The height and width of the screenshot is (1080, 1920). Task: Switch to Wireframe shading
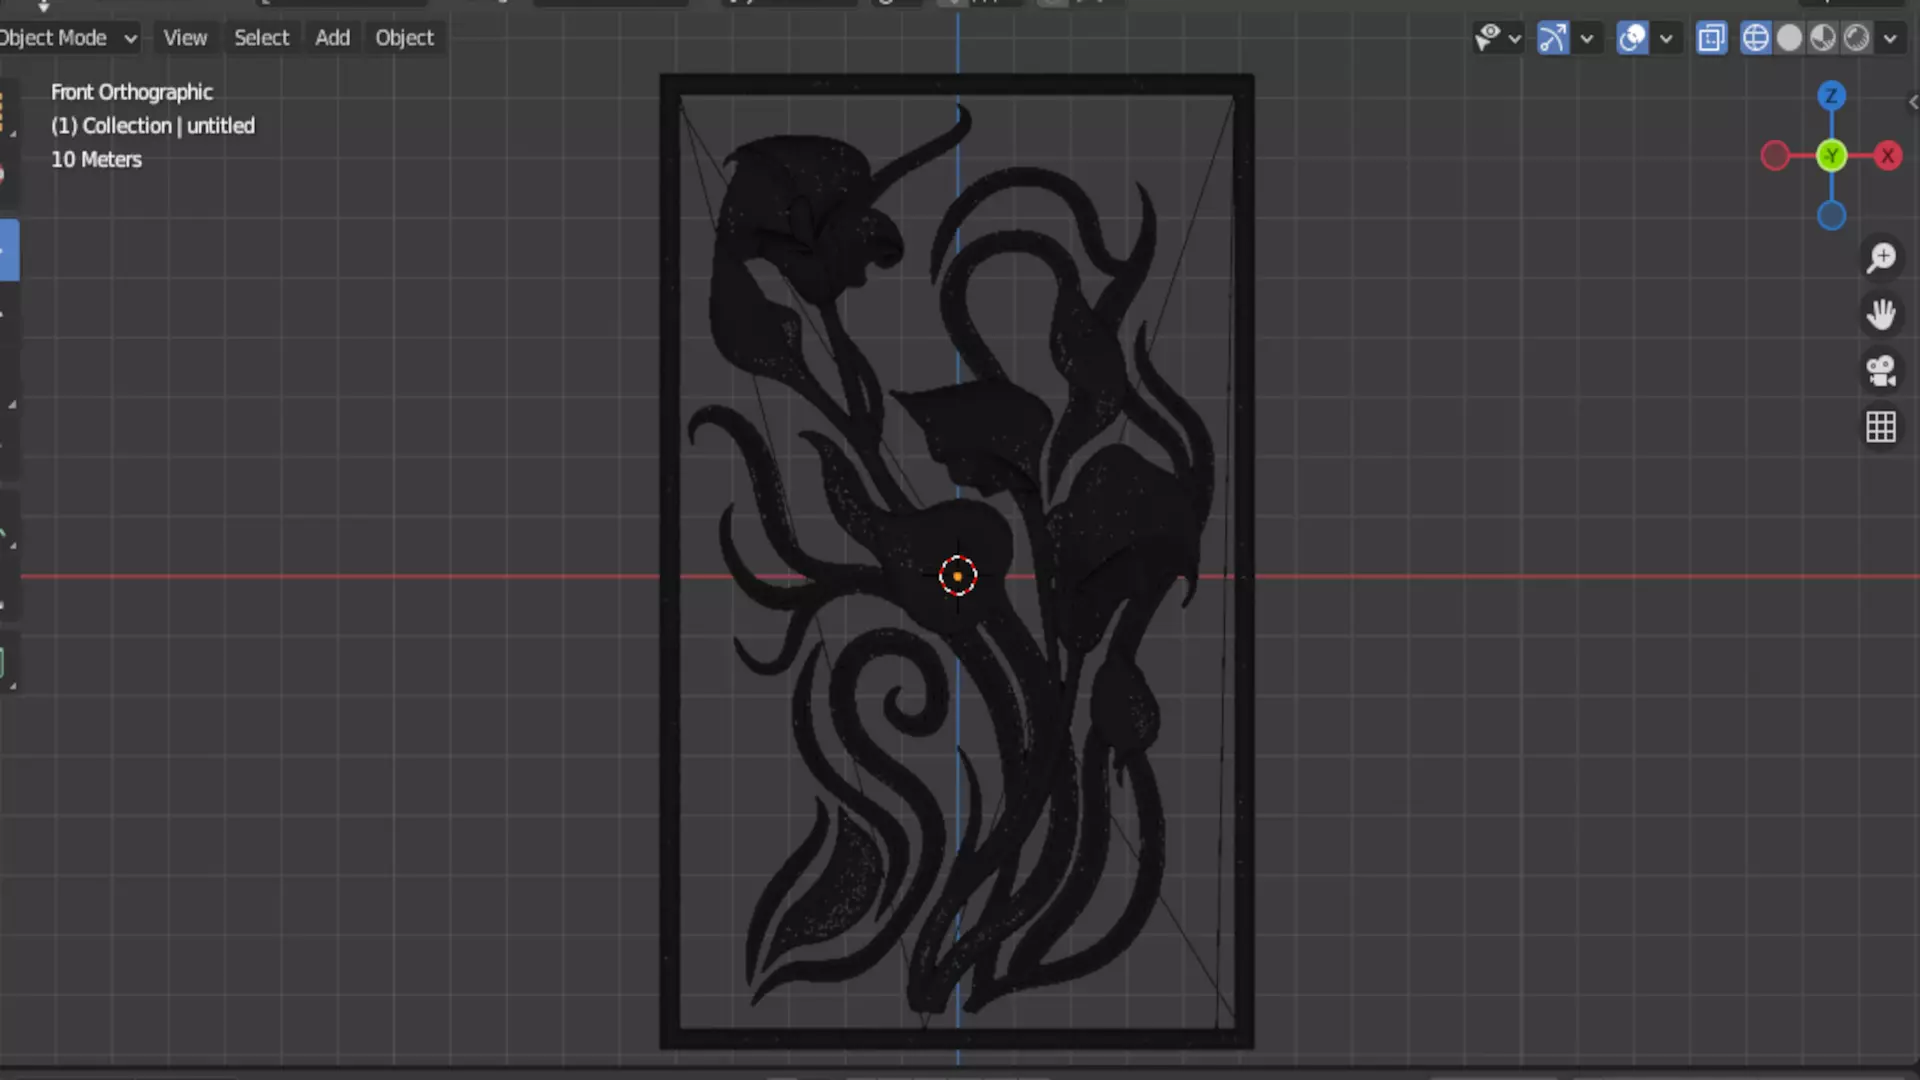point(1755,38)
